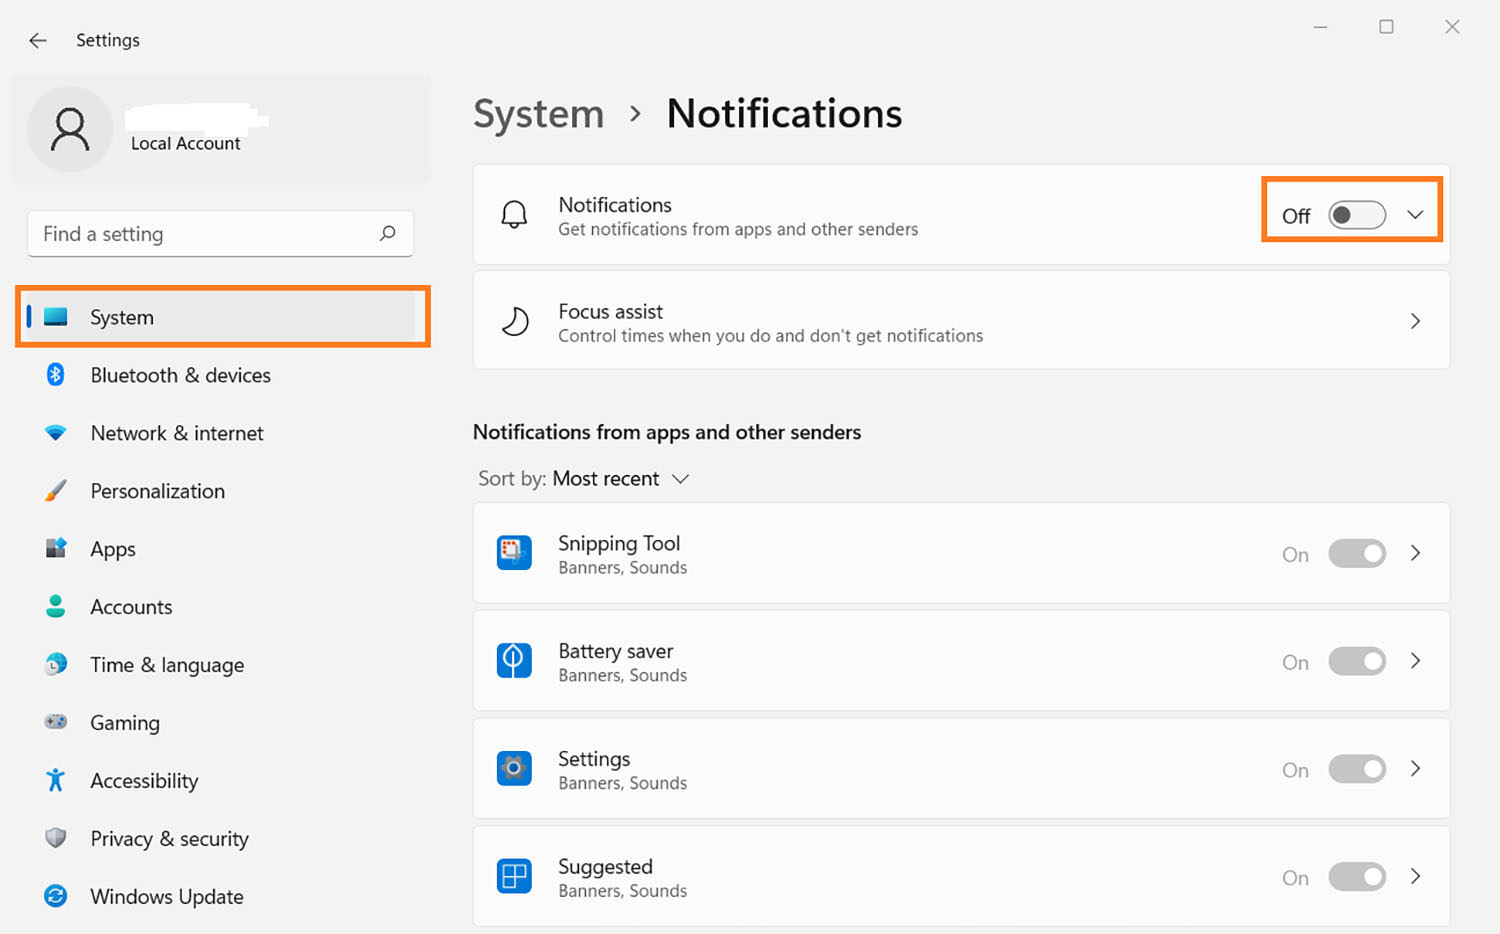Maximize the Settings window
This screenshot has width=1500, height=934.
pyautogui.click(x=1386, y=27)
